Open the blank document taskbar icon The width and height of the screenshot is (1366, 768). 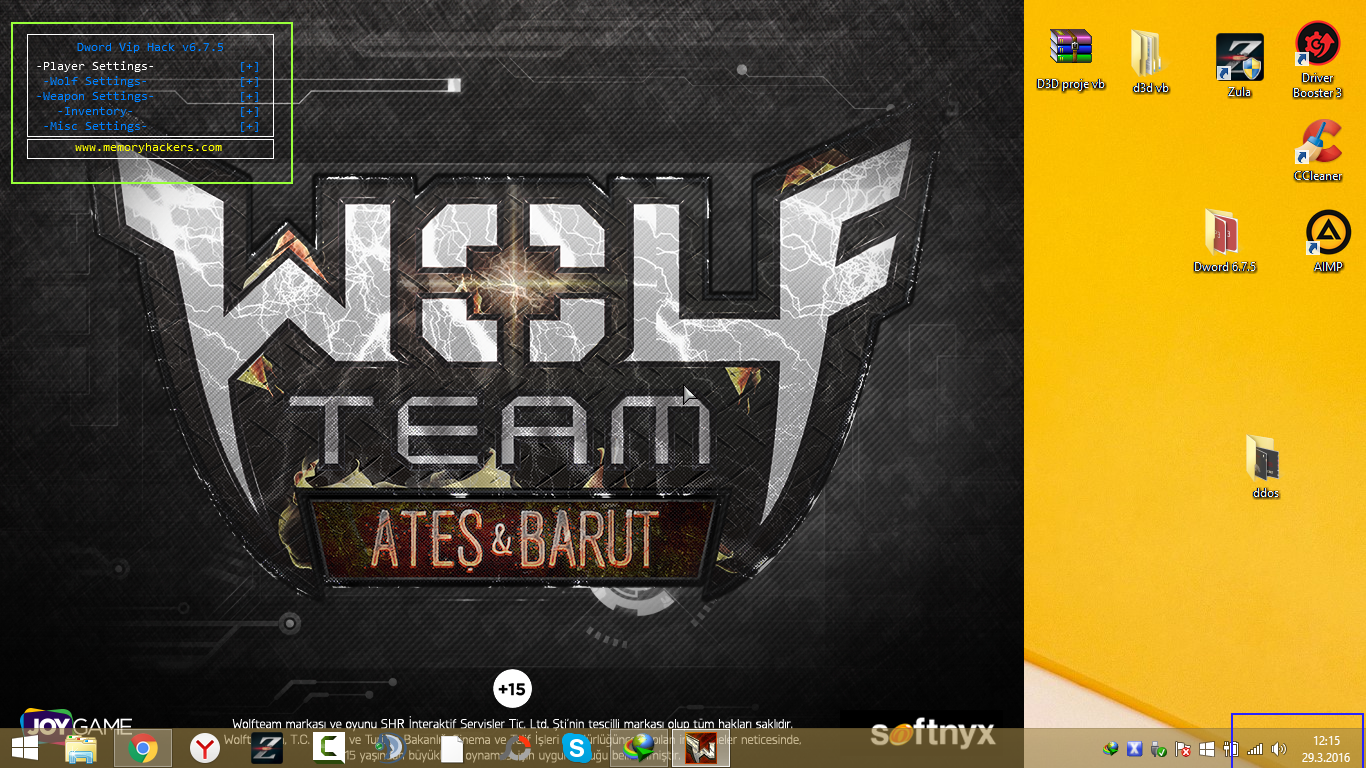click(x=452, y=748)
